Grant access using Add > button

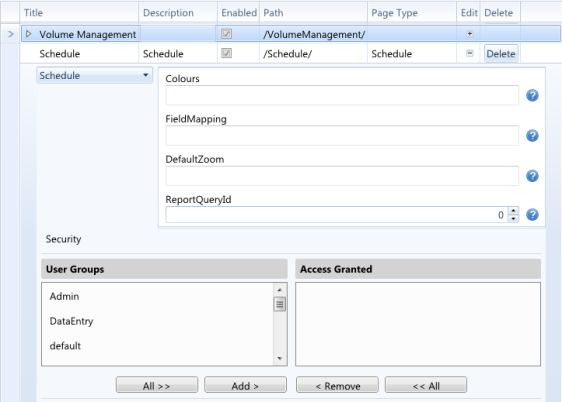(x=245, y=385)
